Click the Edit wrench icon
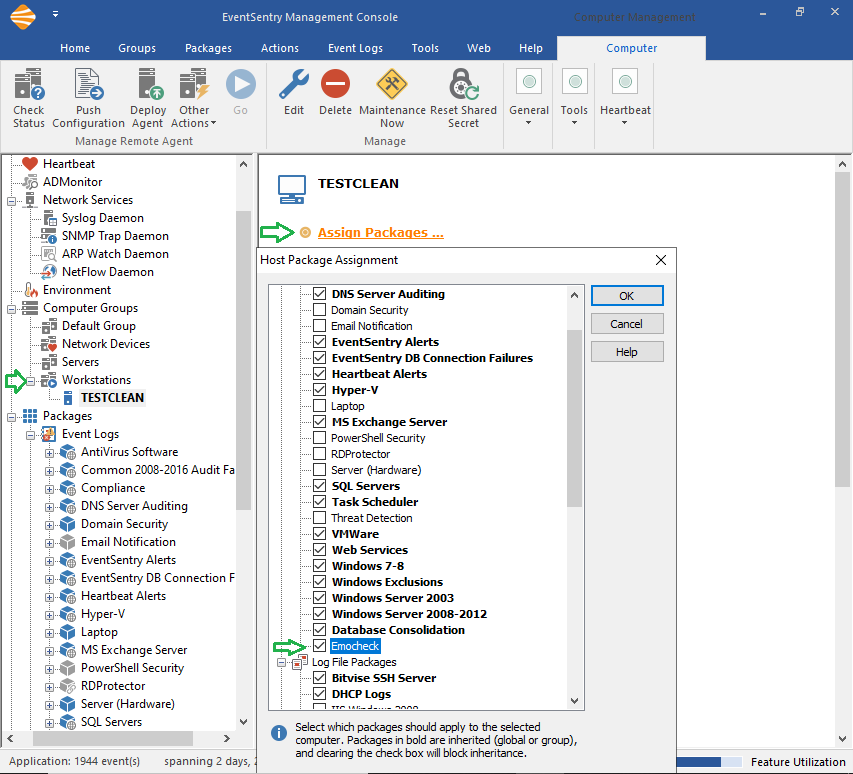 coord(294,84)
